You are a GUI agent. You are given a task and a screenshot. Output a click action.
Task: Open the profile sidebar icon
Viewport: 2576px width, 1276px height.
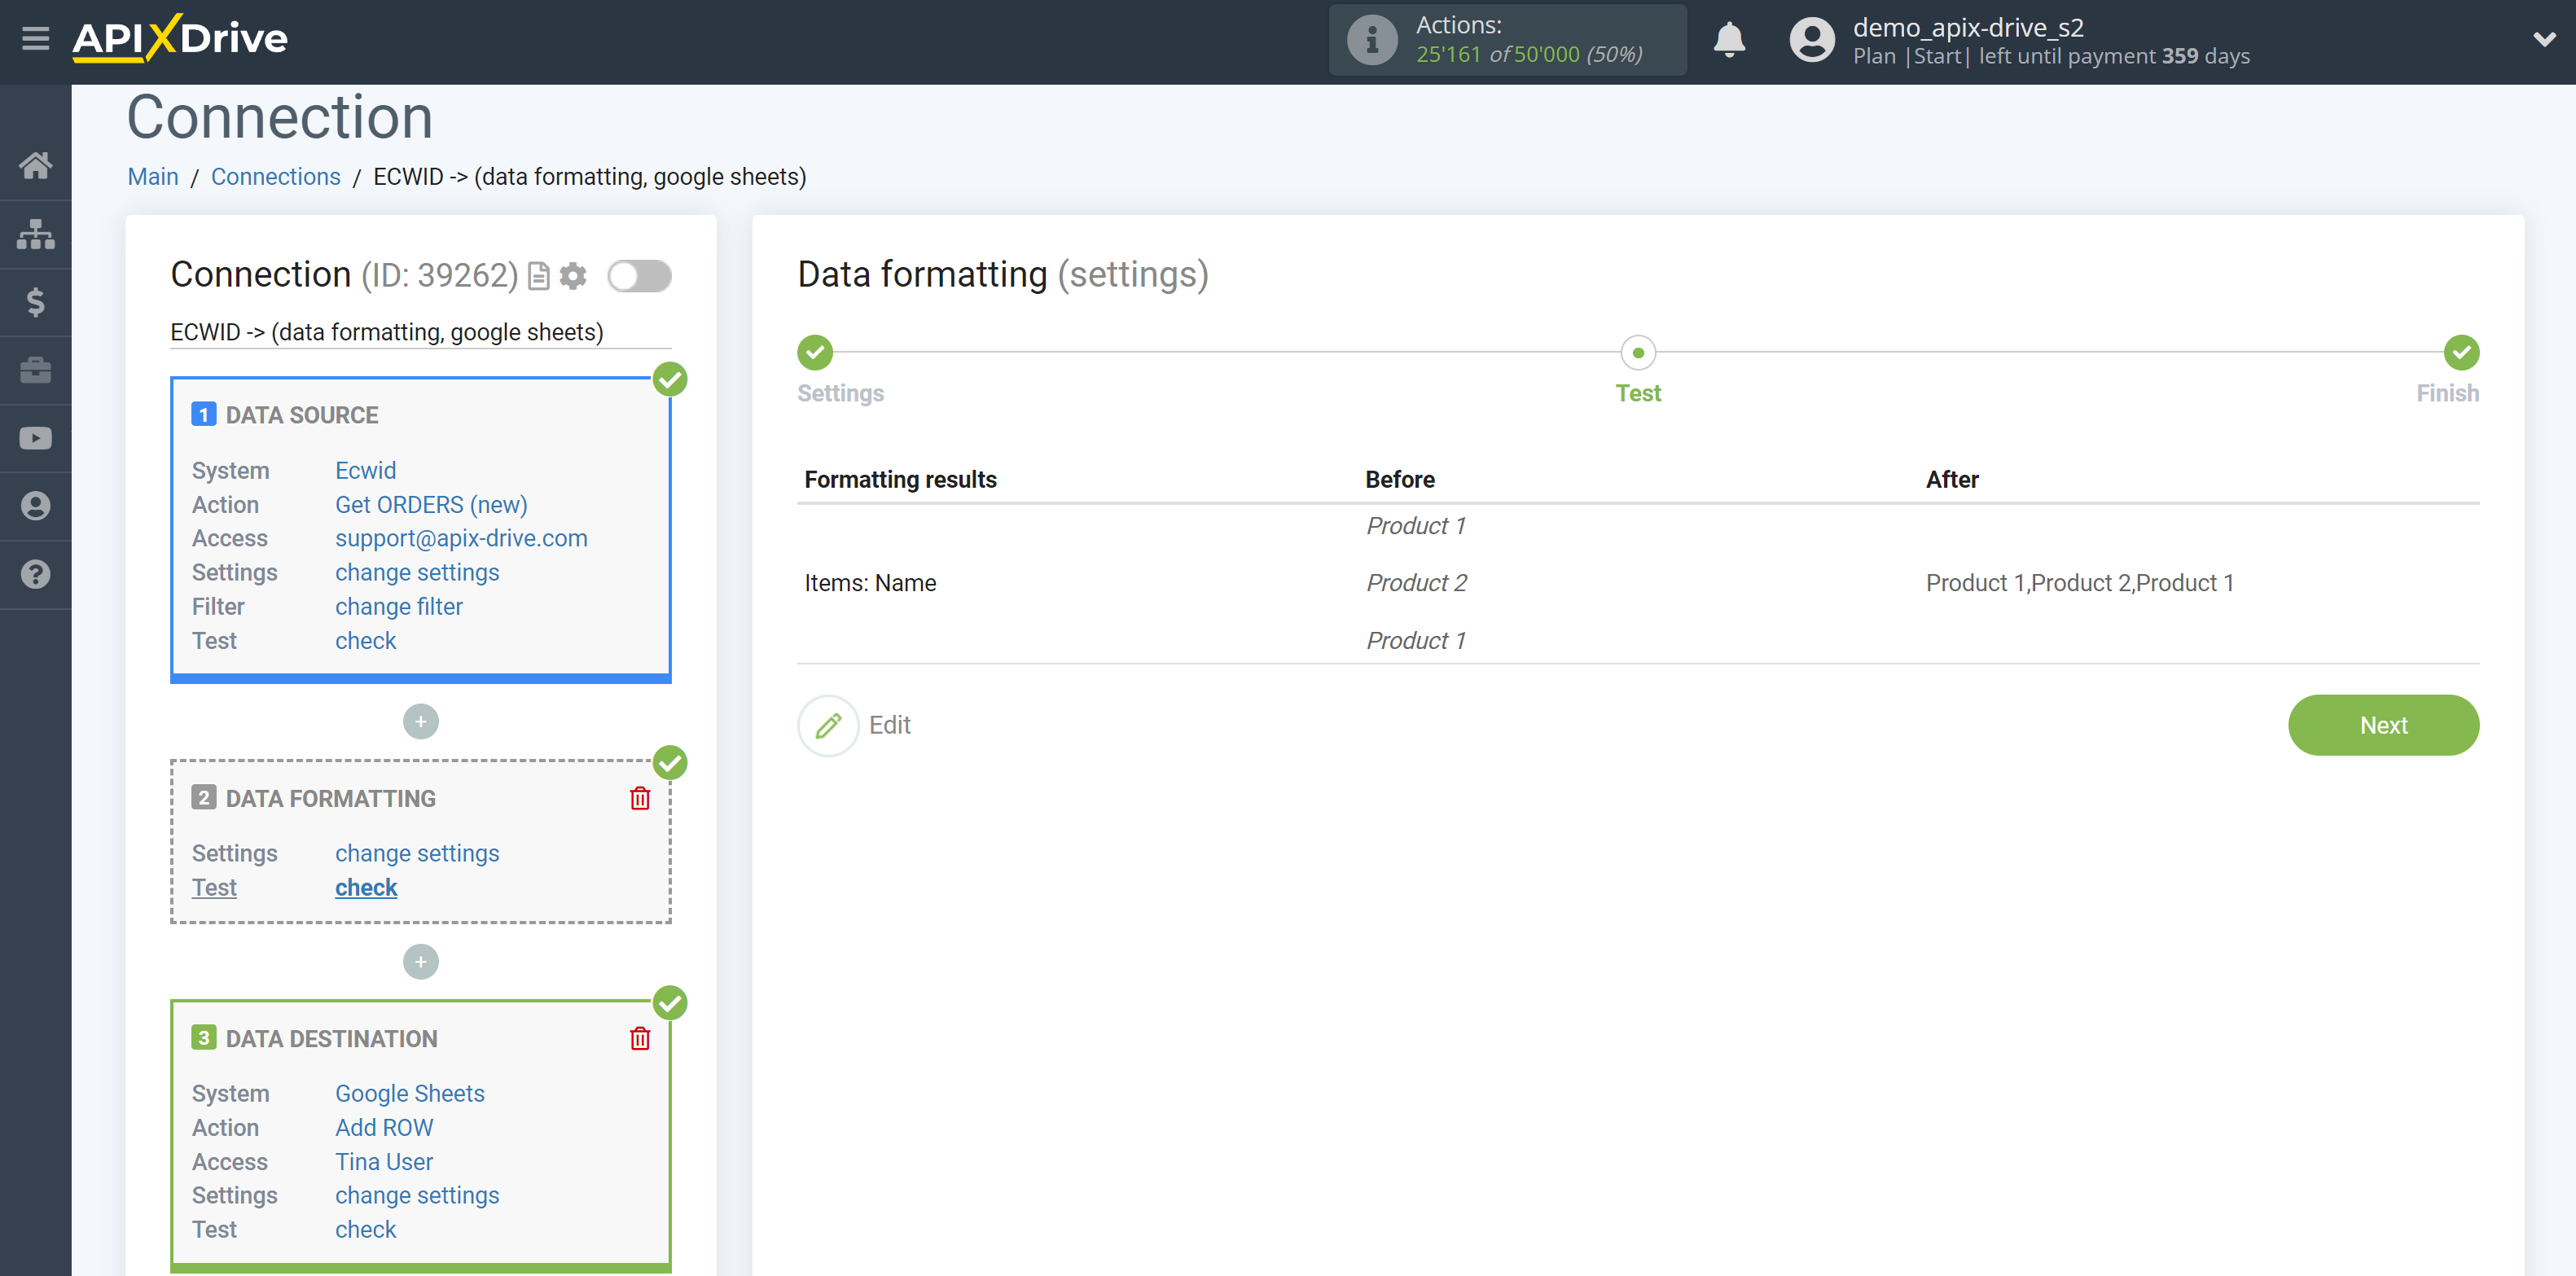coord(36,506)
